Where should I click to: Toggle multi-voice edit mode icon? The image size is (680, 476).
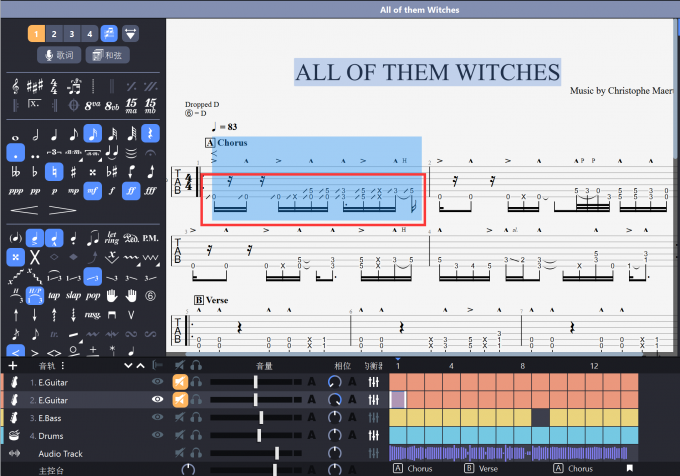[x=110, y=34]
